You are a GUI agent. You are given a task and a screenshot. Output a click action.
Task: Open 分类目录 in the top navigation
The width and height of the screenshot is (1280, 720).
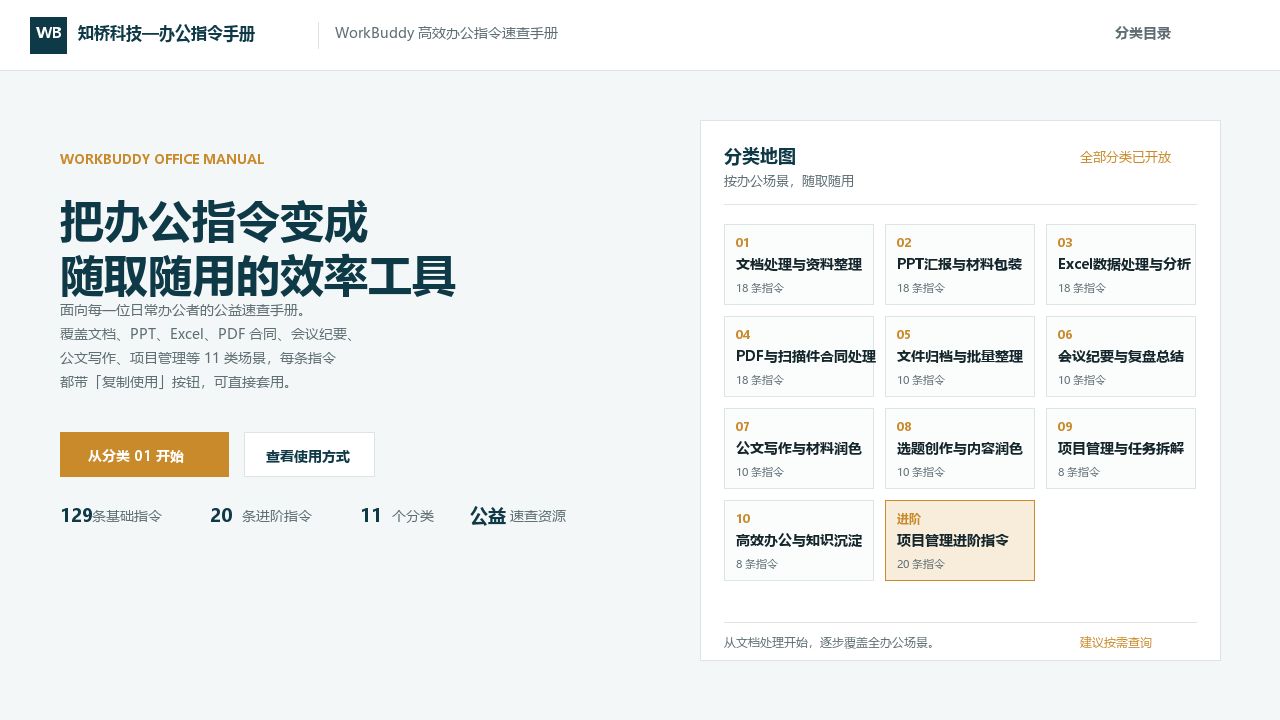click(1143, 33)
